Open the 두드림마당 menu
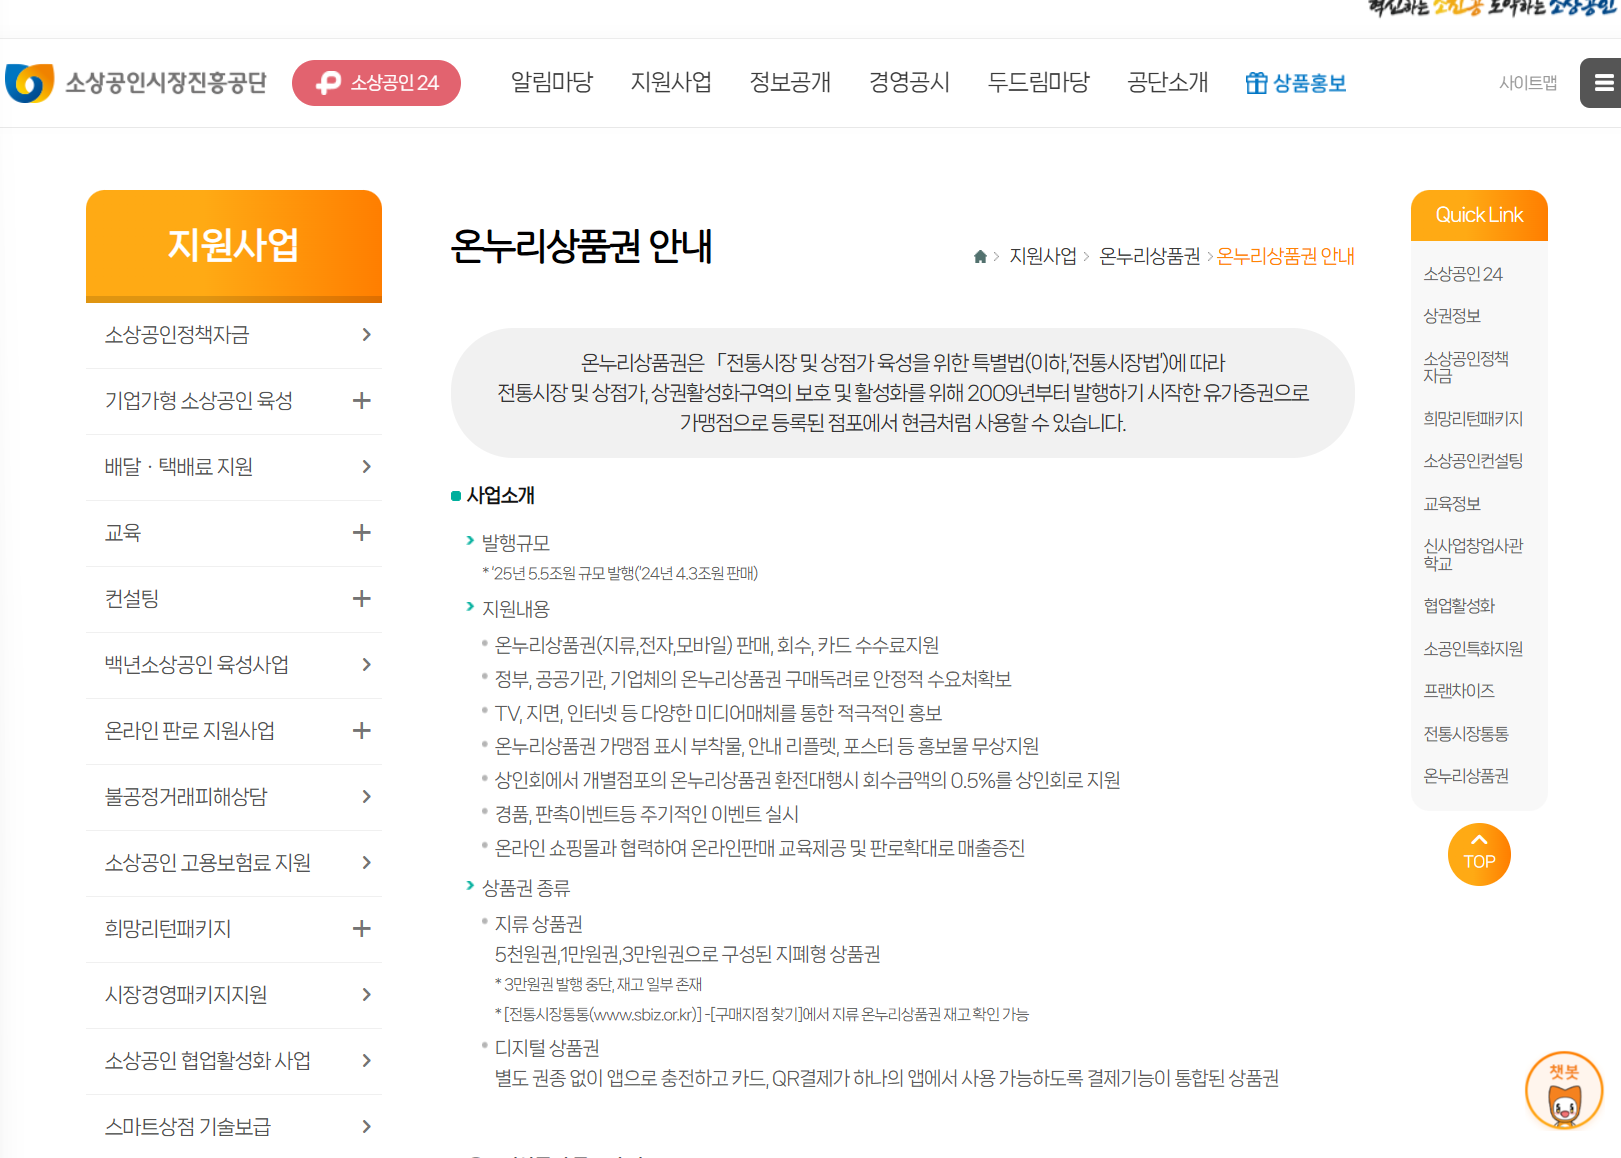 pyautogui.click(x=1038, y=82)
